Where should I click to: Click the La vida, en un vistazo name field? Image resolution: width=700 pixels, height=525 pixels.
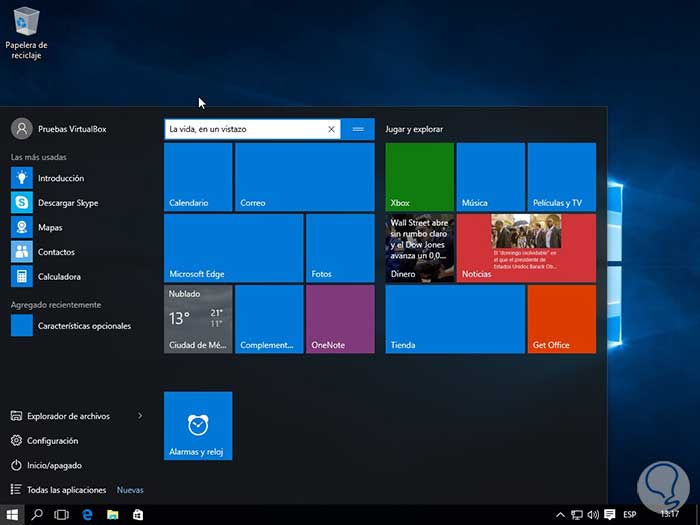243,129
